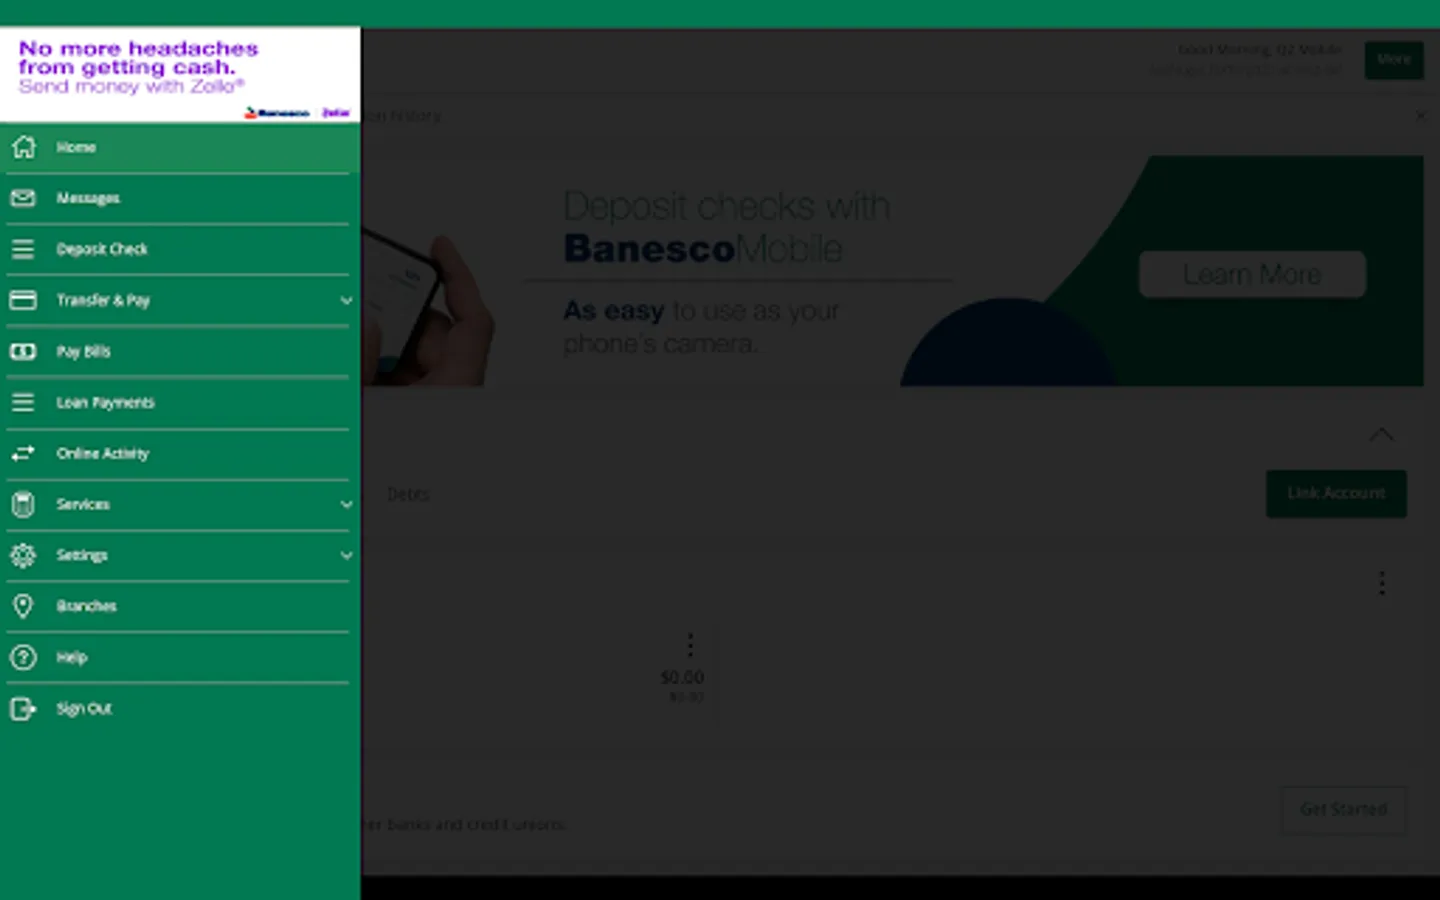This screenshot has width=1440, height=900.
Task: Select Sign Out menu item
Action: [180, 708]
